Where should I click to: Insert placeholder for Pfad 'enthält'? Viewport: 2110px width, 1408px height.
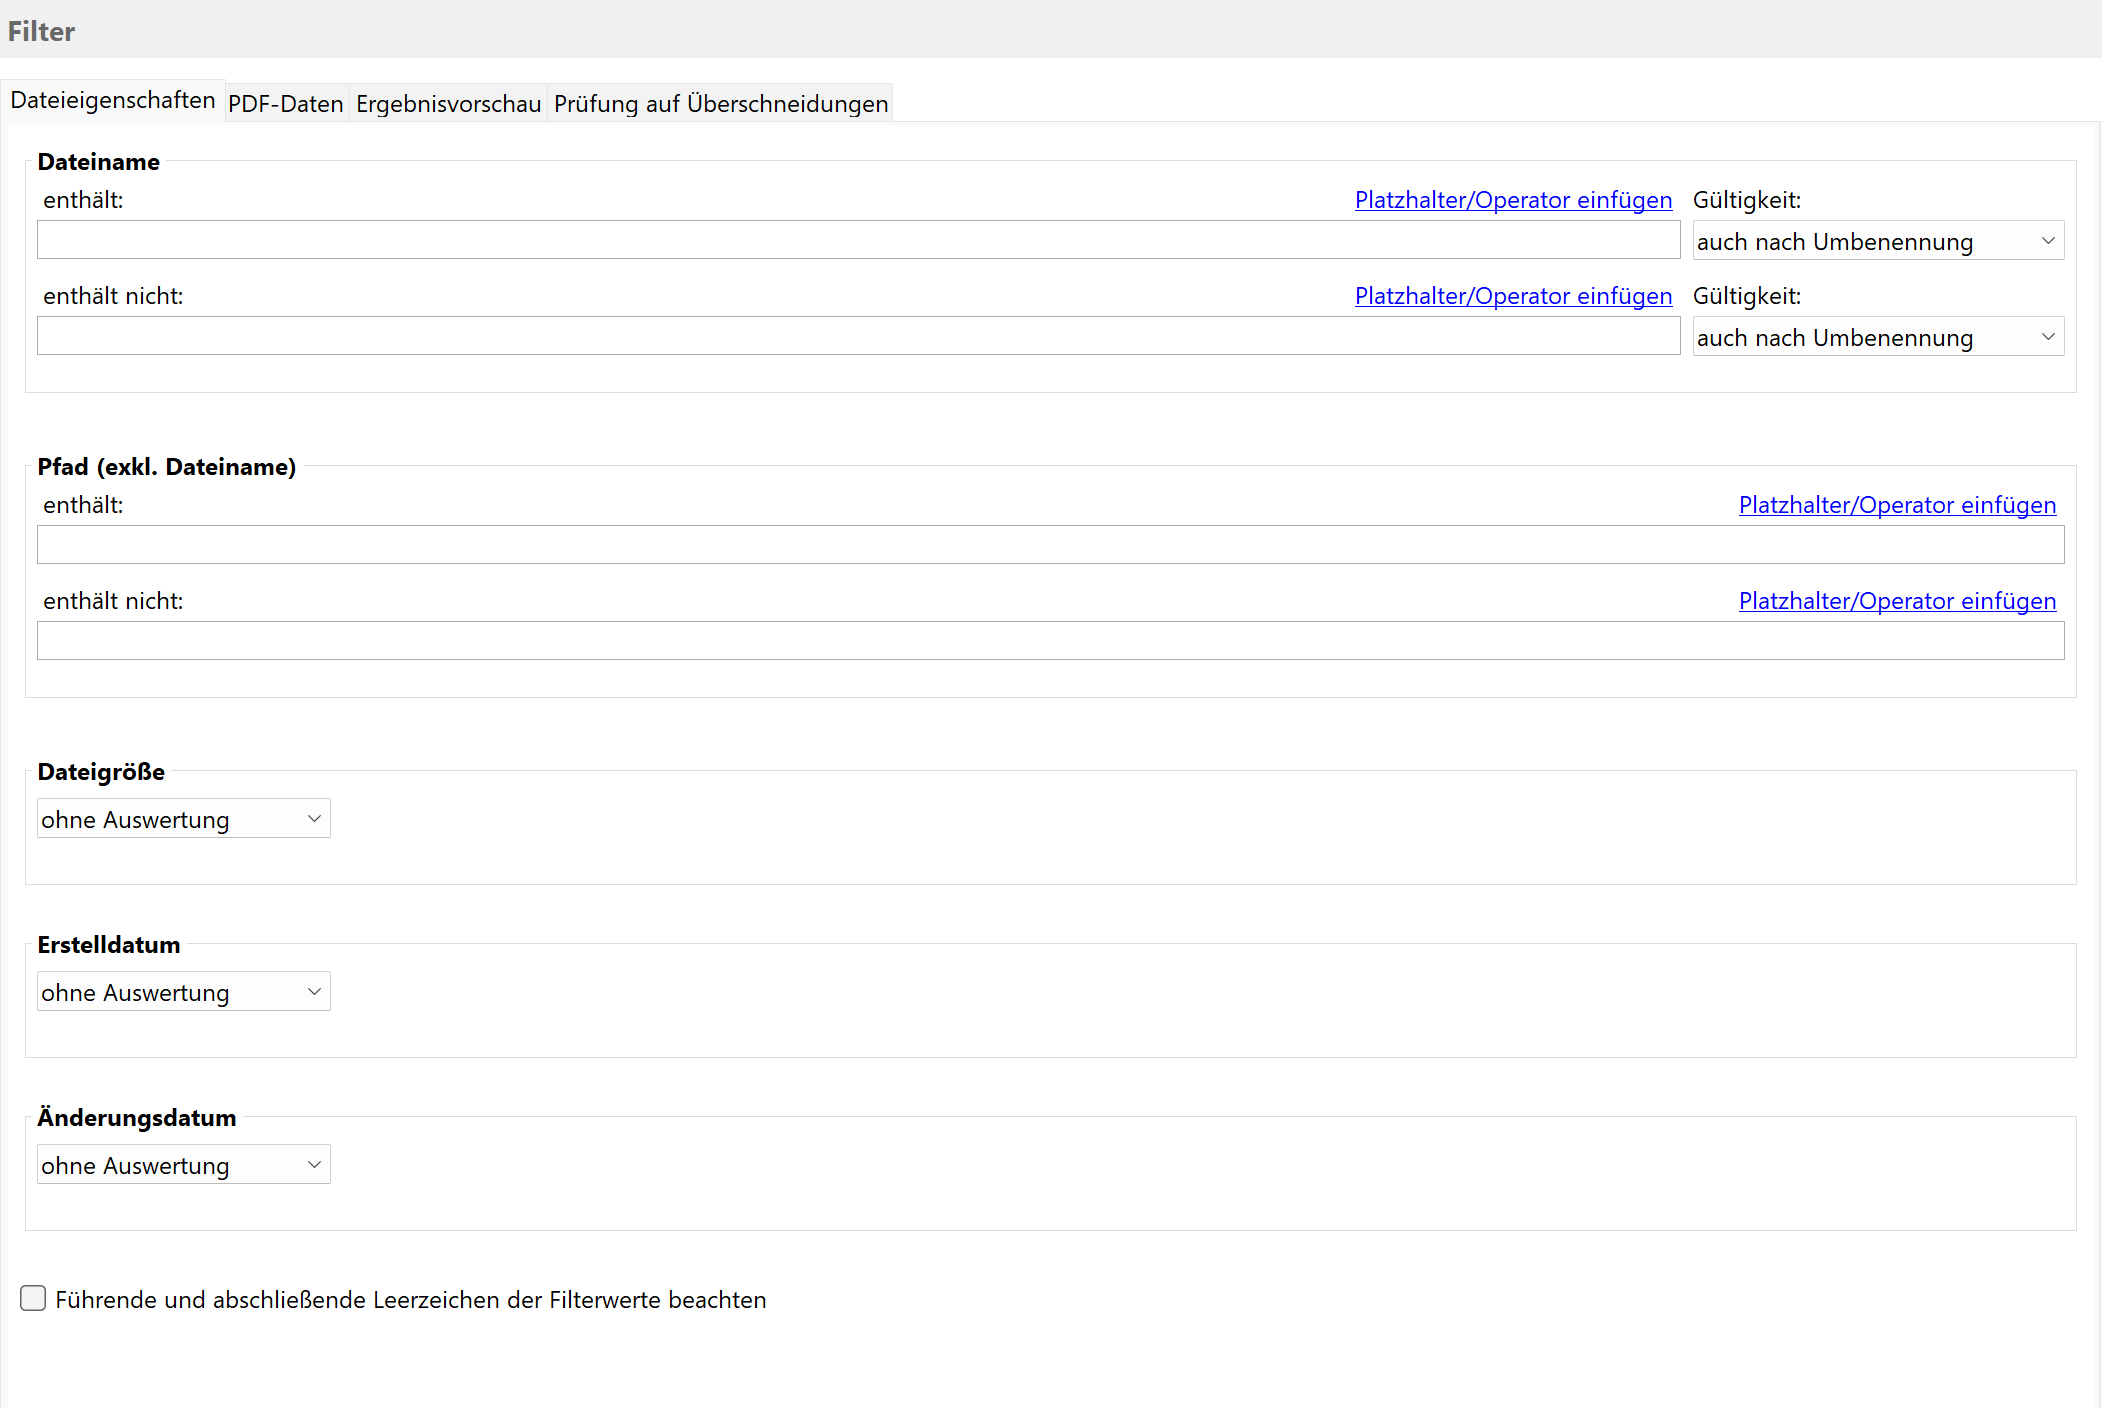tap(1896, 505)
